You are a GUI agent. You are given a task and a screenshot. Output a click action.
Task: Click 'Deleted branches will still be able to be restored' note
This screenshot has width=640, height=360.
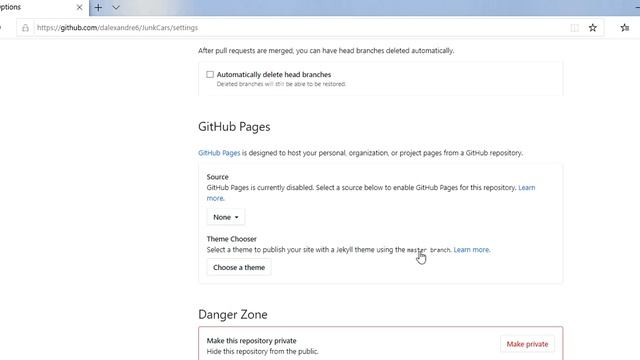(x=281, y=84)
